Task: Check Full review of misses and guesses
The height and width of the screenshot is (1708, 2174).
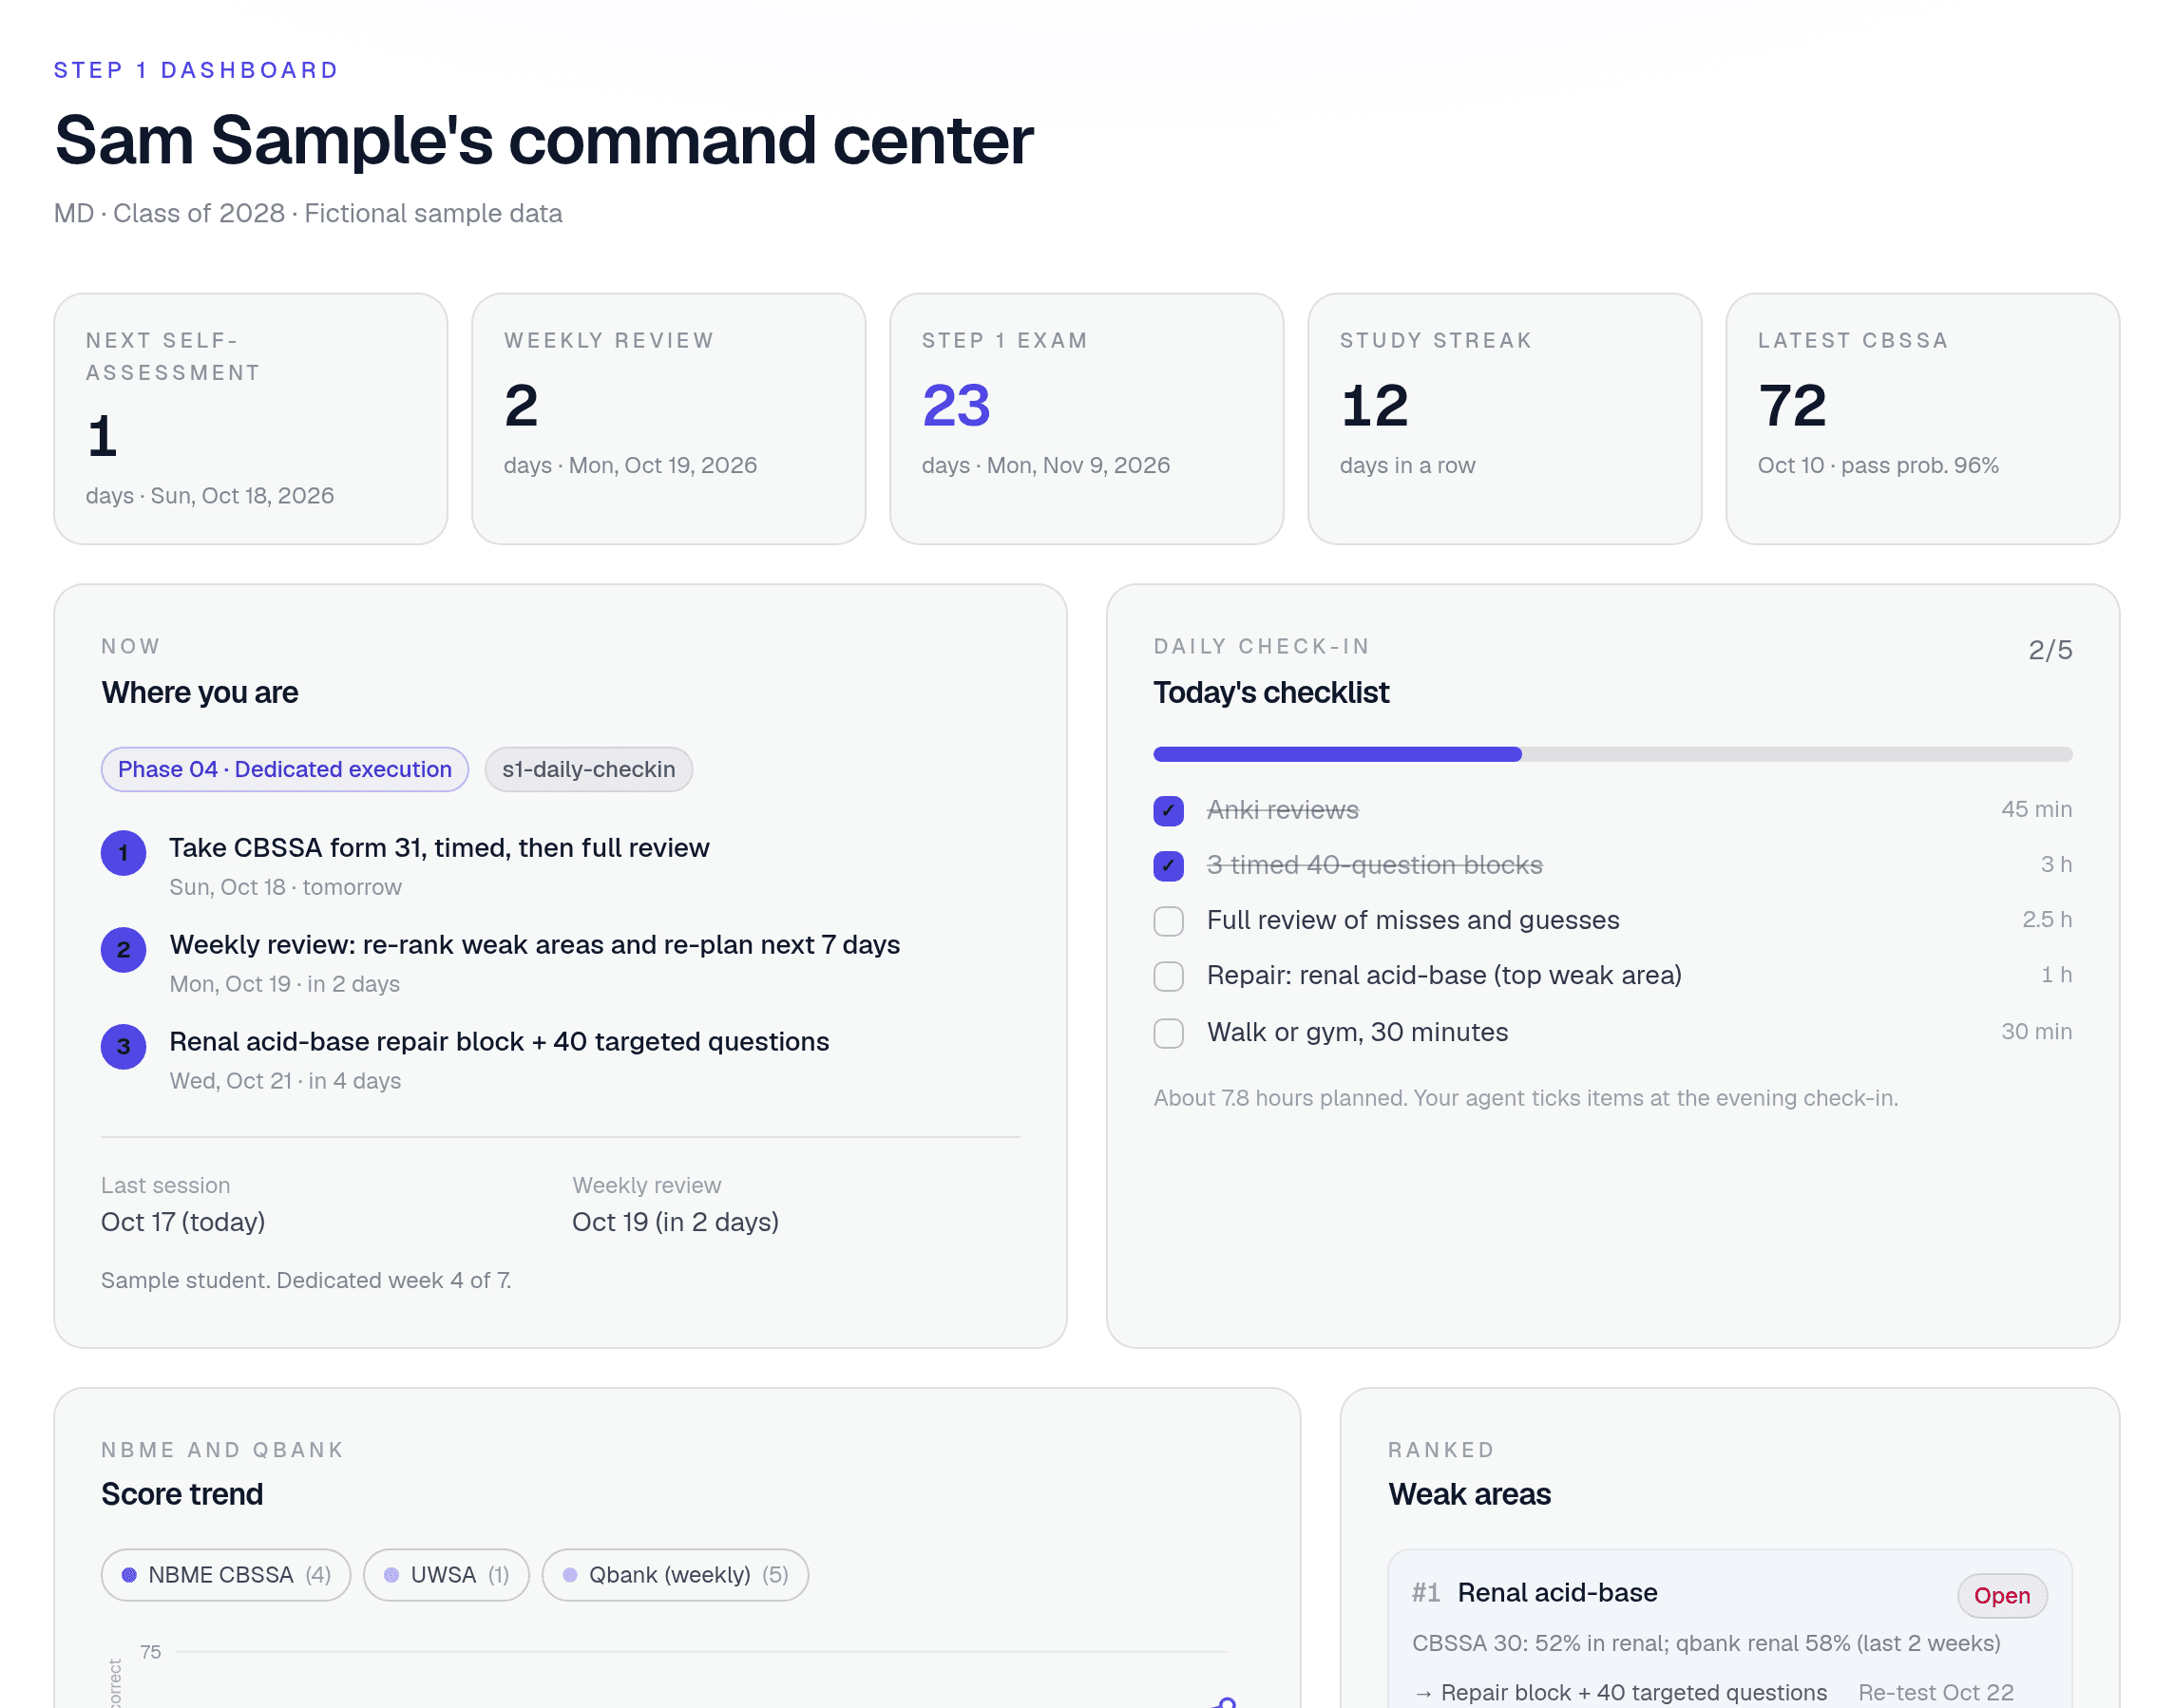Action: [1168, 920]
